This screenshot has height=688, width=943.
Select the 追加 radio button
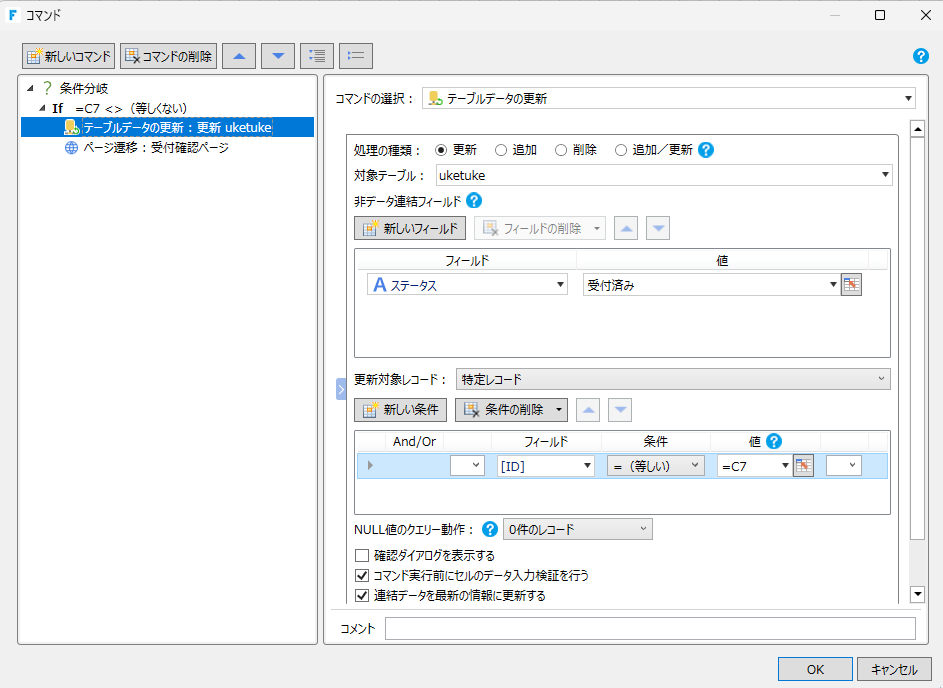pos(502,150)
